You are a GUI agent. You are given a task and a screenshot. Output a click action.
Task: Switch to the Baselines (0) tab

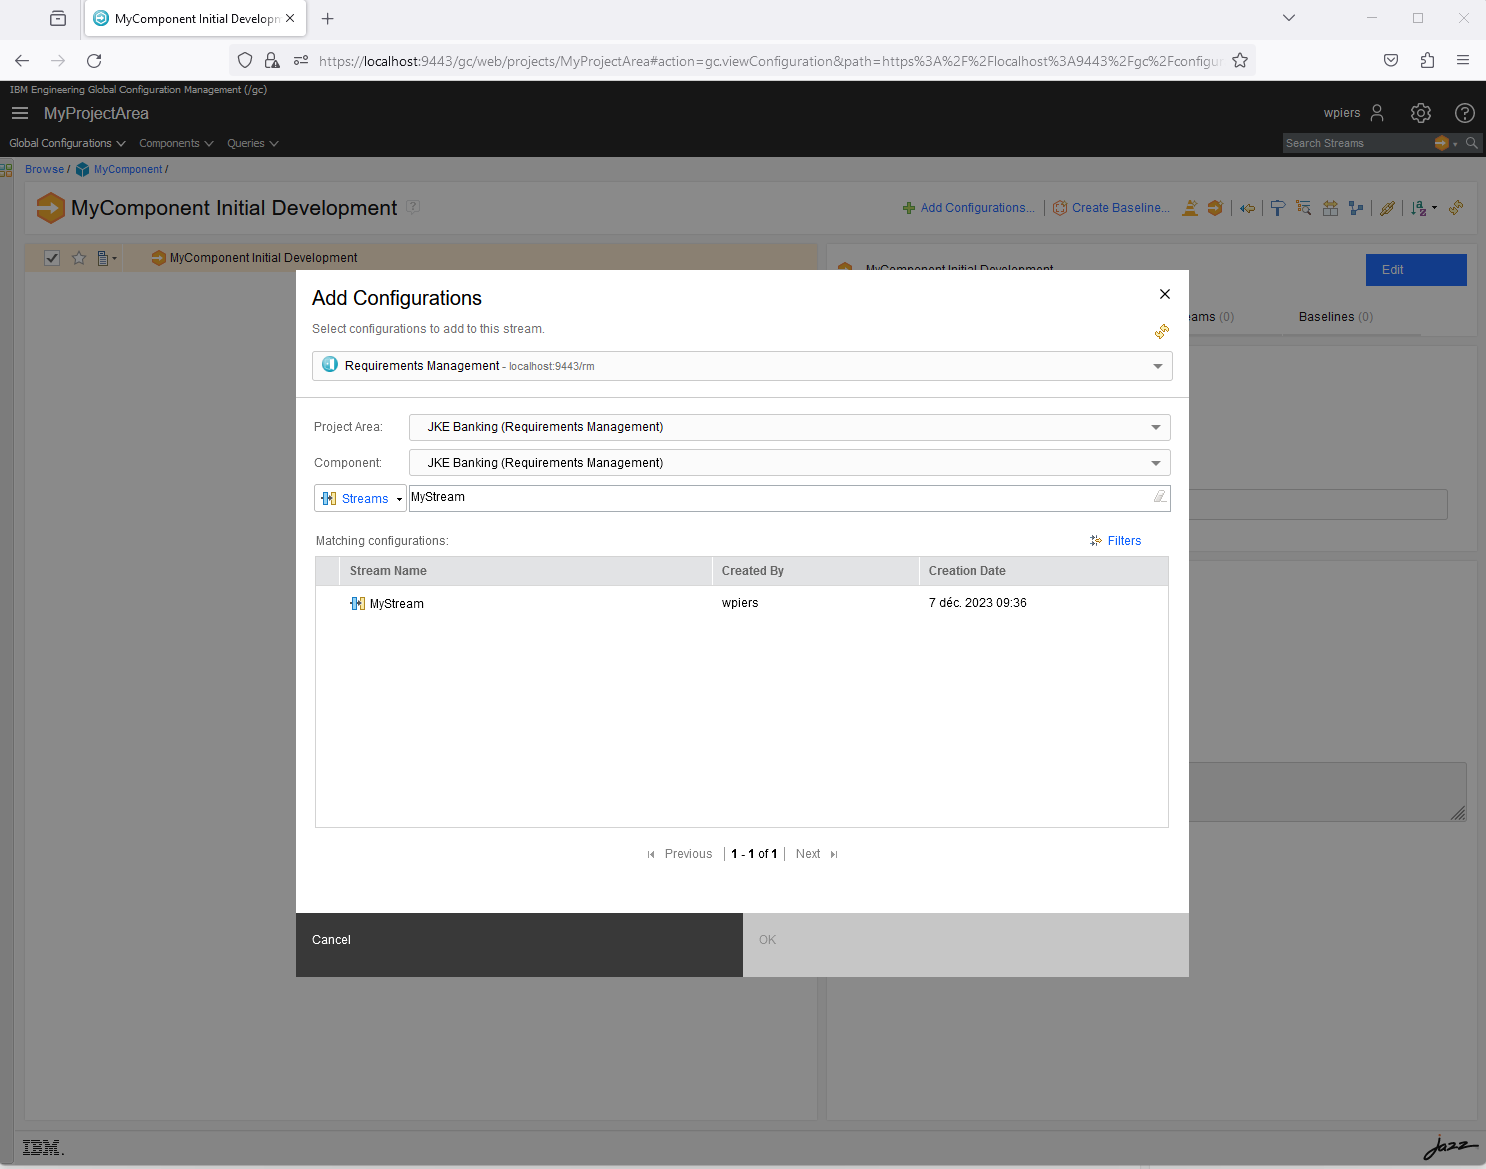(1335, 317)
